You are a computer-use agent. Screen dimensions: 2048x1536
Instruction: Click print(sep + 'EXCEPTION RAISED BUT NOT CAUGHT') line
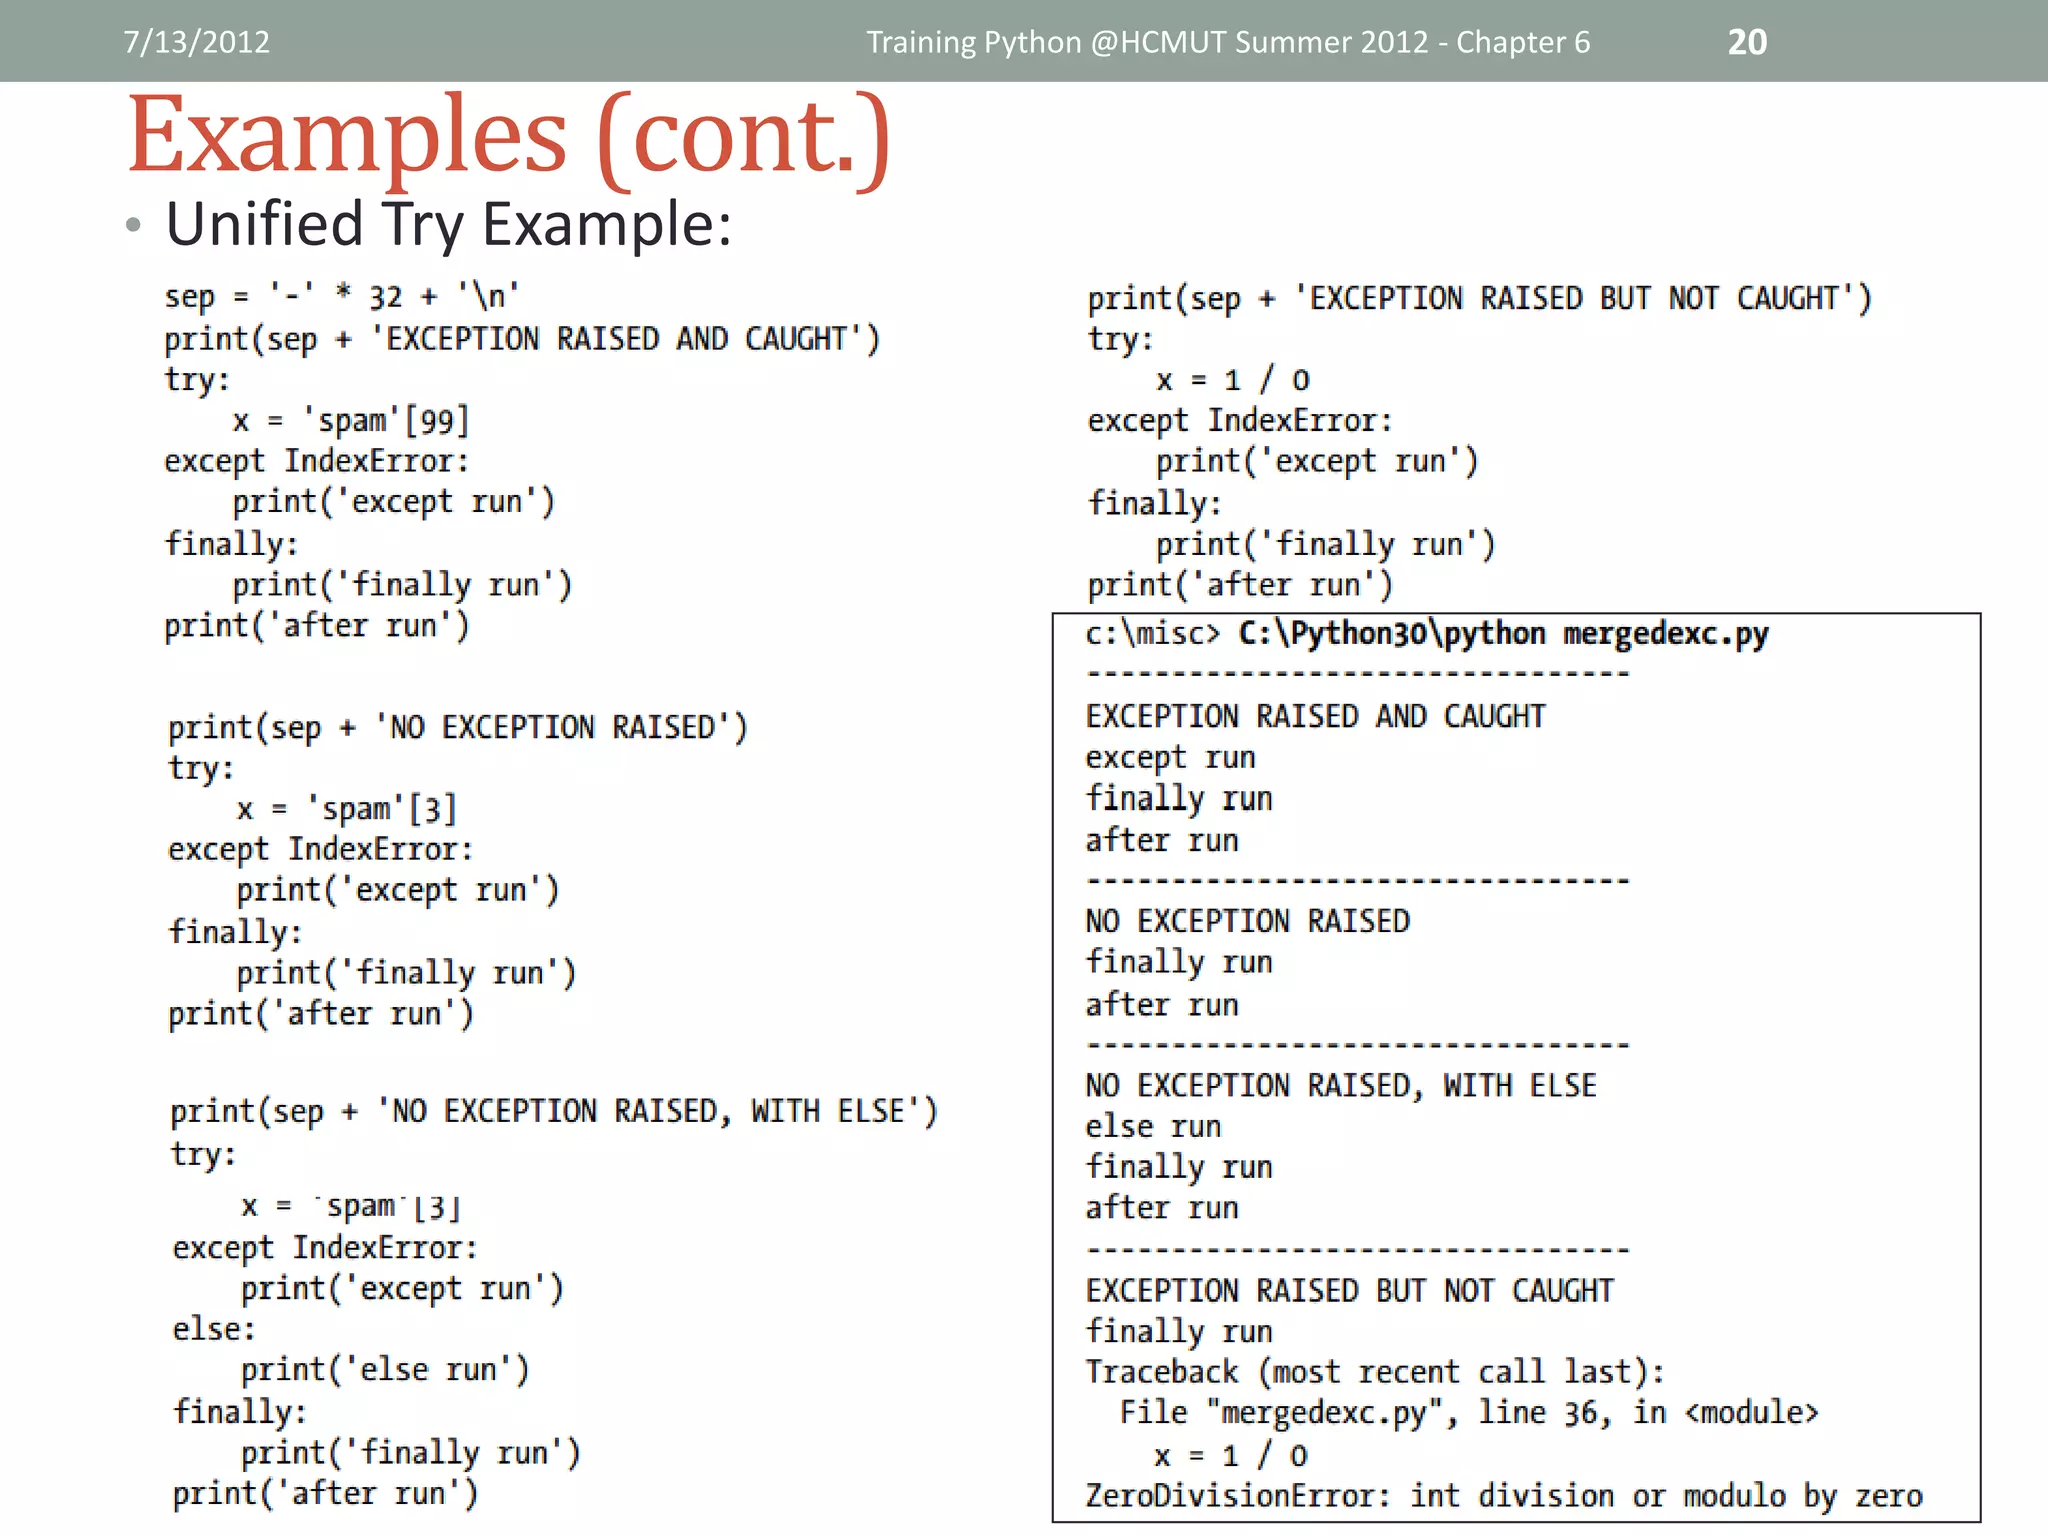pyautogui.click(x=1479, y=298)
